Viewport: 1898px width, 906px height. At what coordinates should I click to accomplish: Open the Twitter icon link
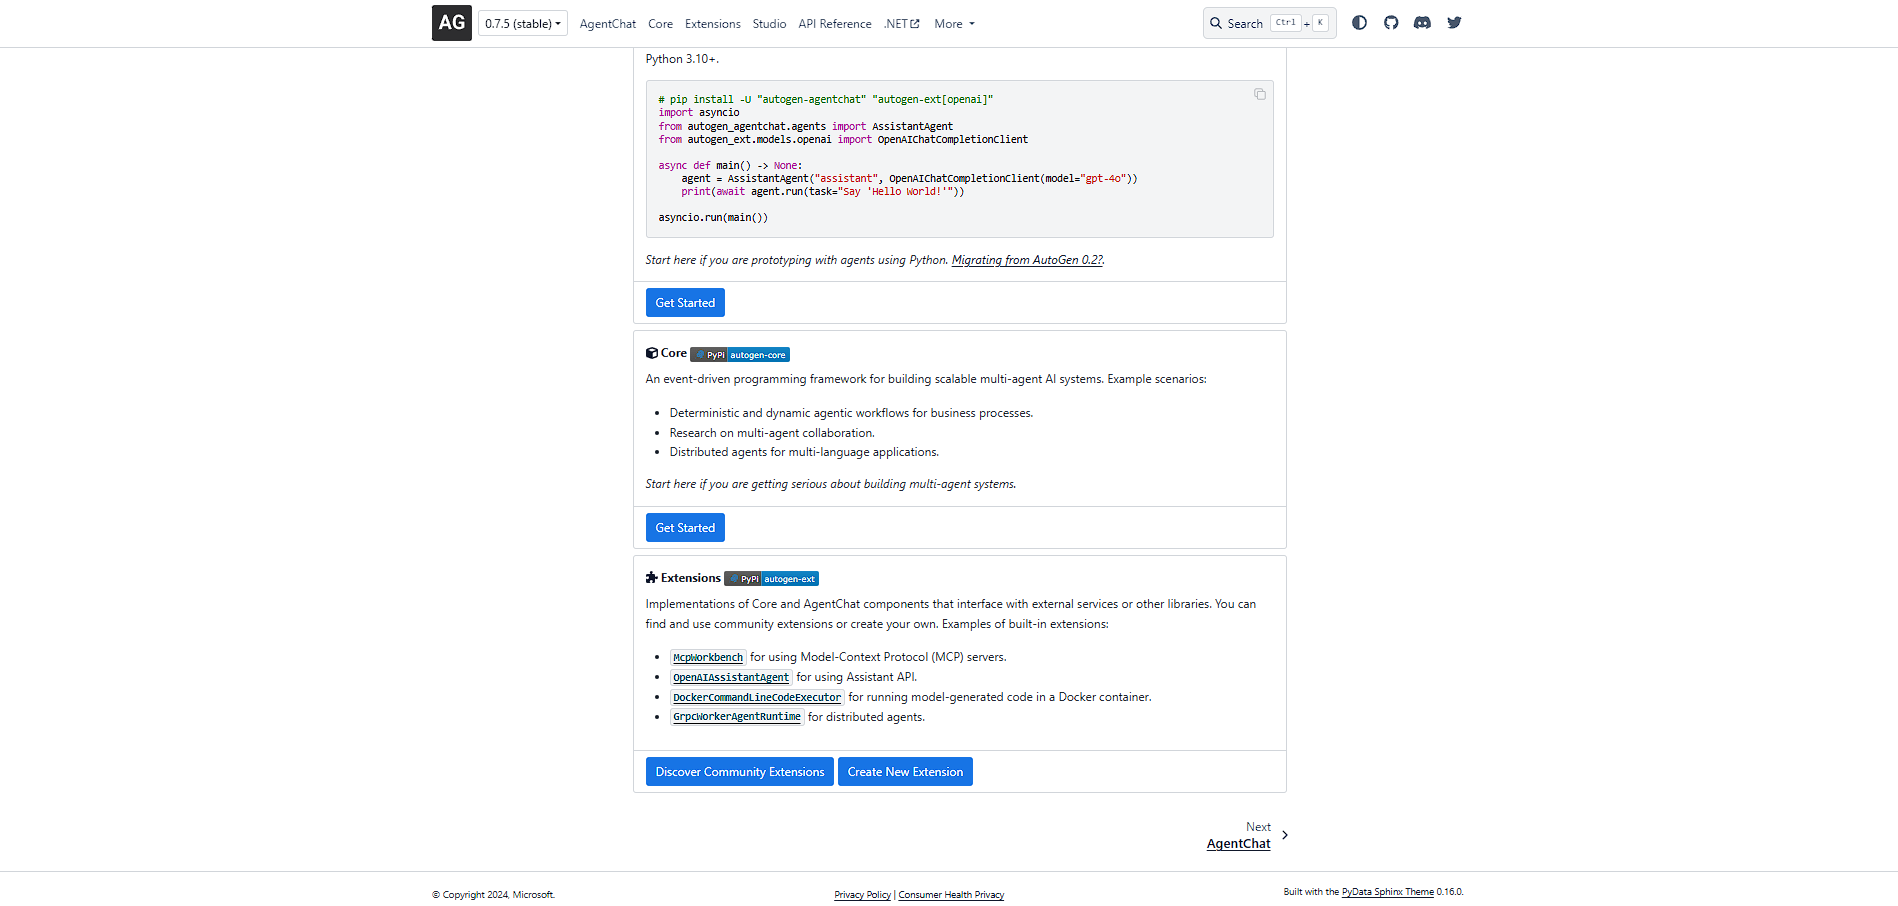(x=1454, y=23)
